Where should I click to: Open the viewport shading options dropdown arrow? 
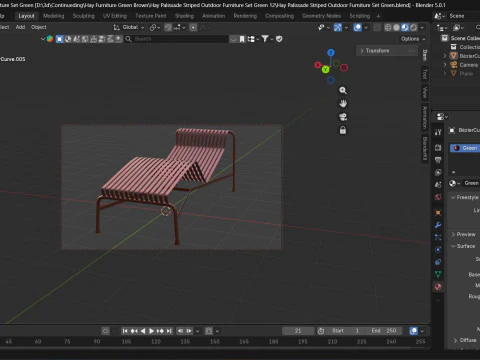pyautogui.click(x=422, y=28)
